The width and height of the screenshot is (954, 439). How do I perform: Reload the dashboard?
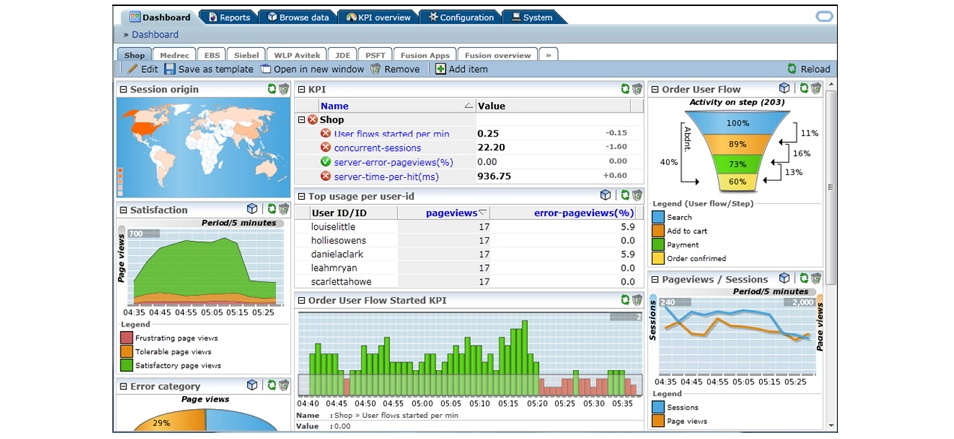tap(809, 69)
